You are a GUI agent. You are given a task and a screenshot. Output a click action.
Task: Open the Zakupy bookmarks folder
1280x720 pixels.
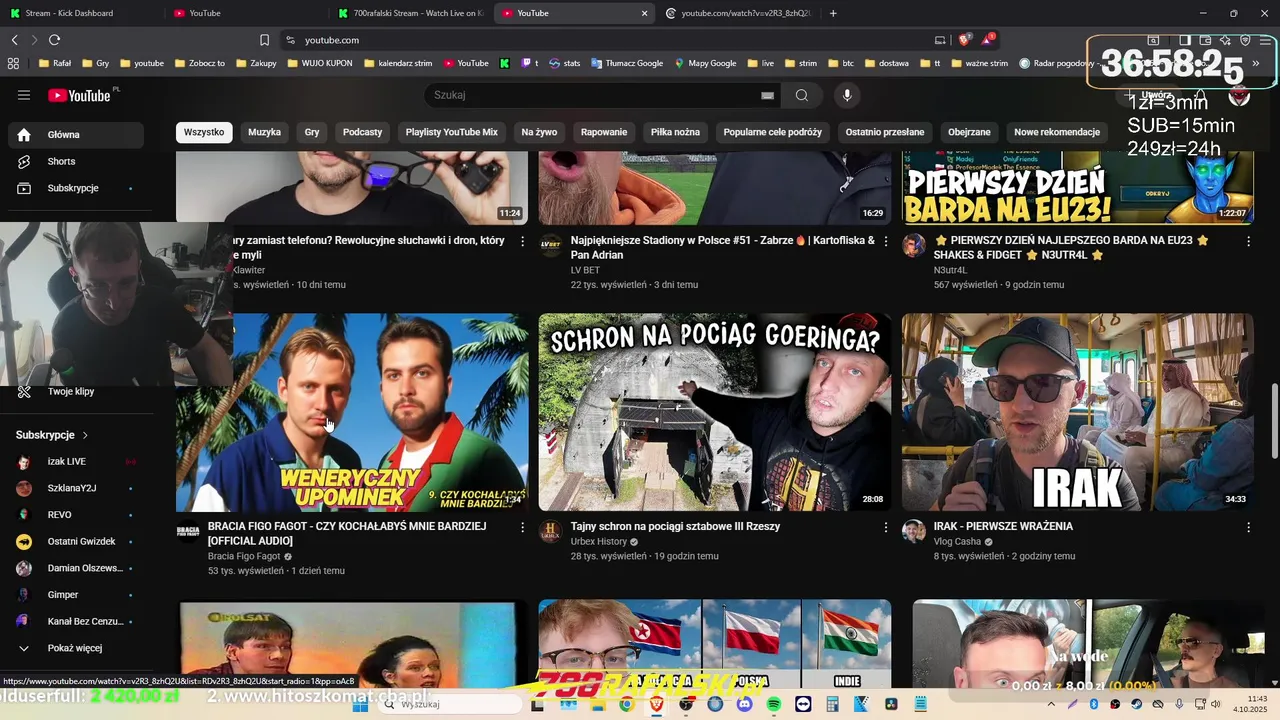pyautogui.click(x=256, y=63)
